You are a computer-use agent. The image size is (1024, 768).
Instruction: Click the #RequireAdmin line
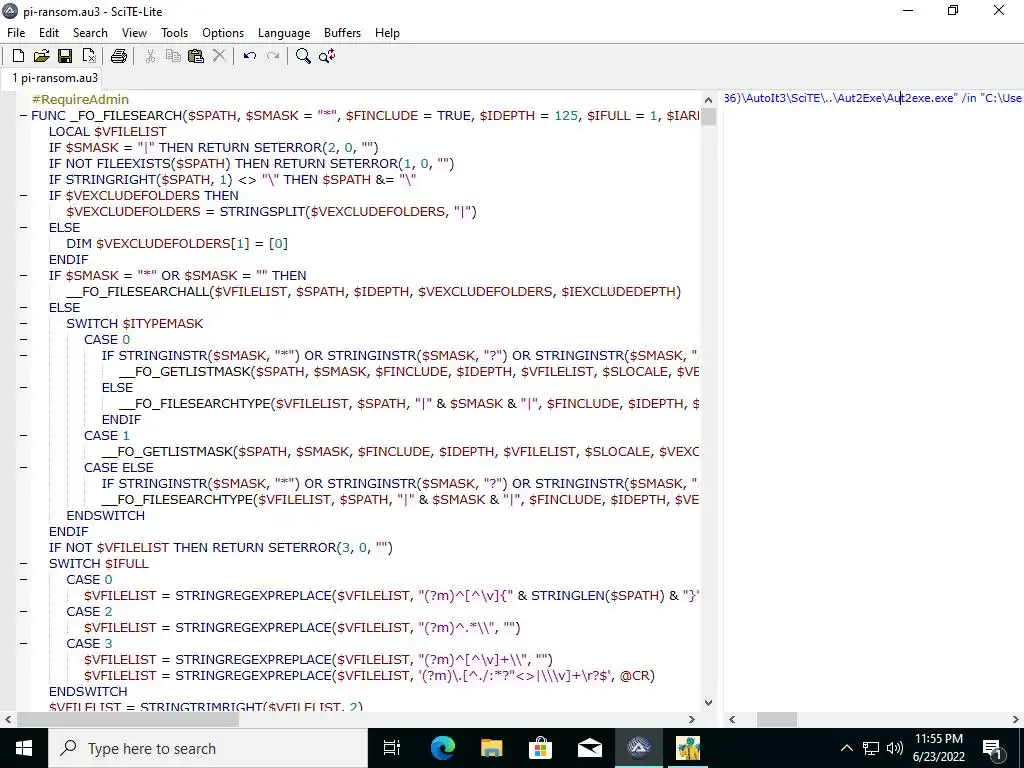[x=80, y=99]
